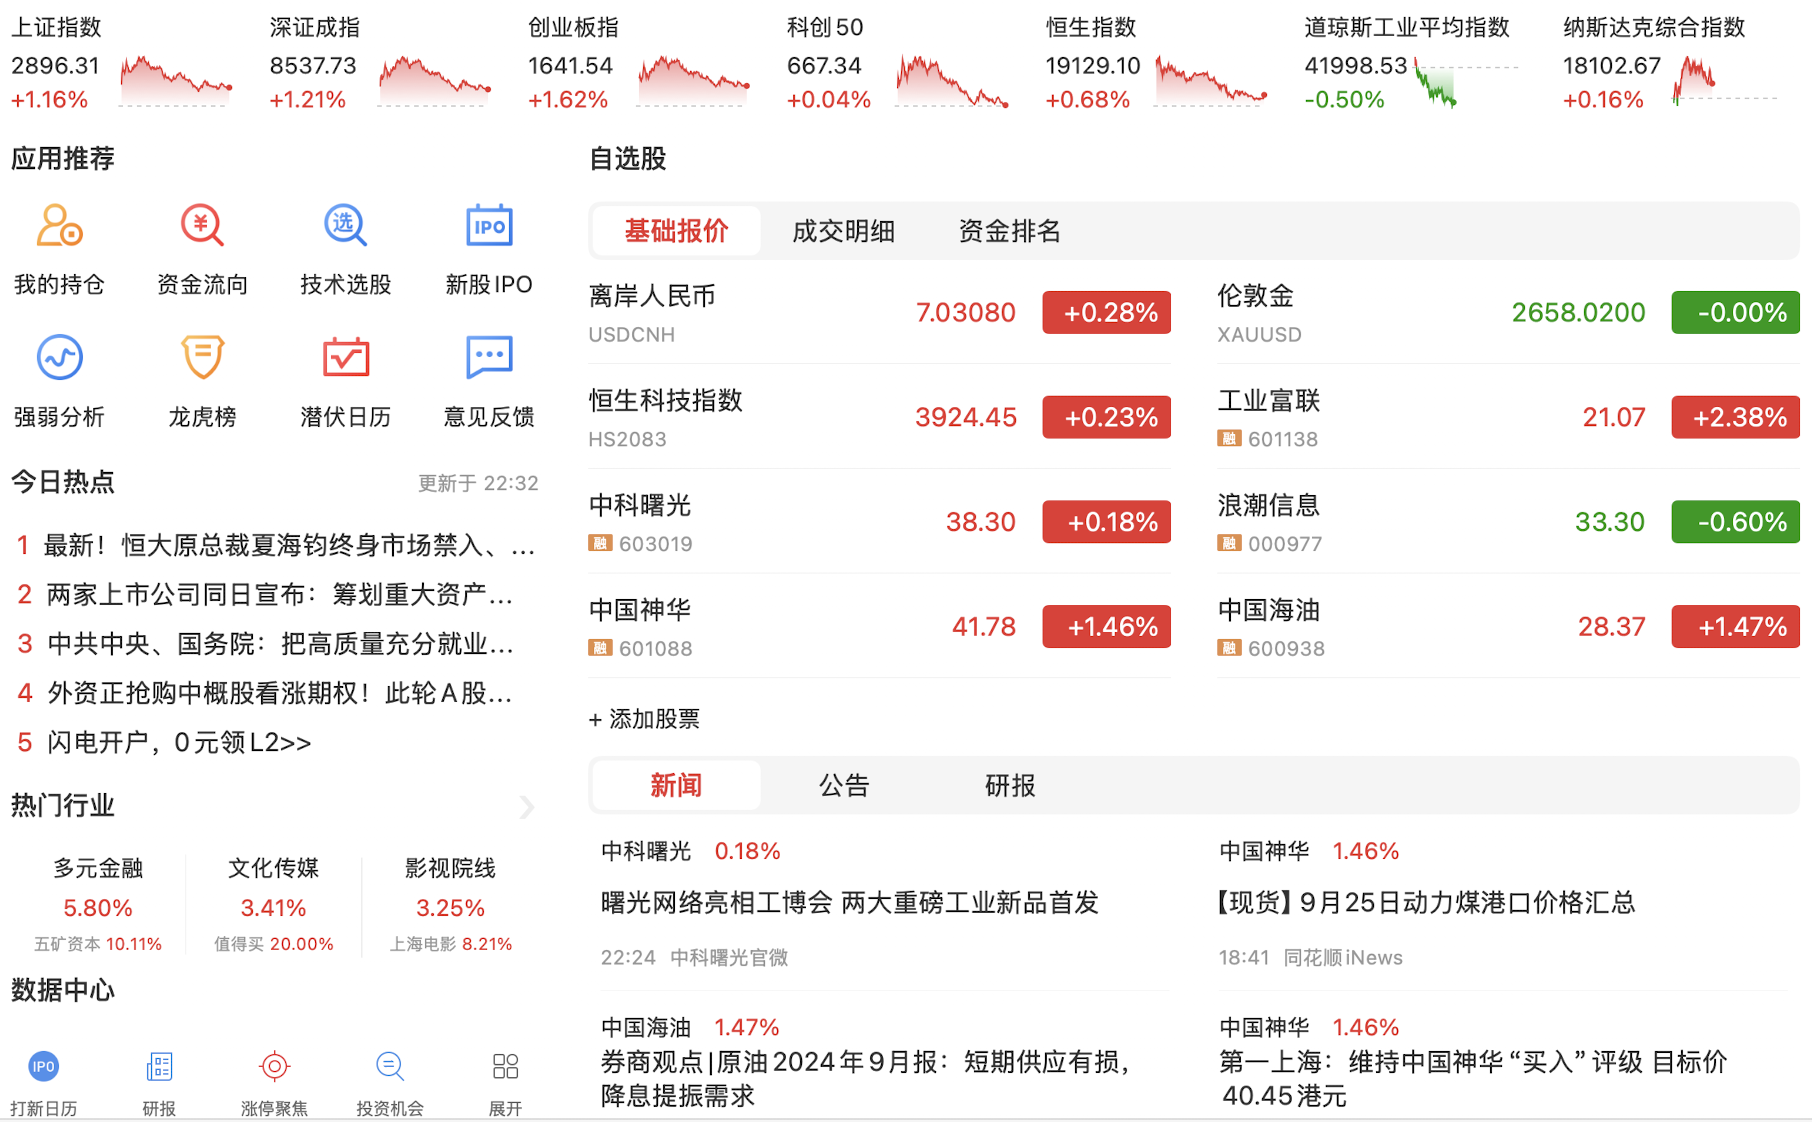Open 强弱分析 analysis icon
The image size is (1812, 1122).
[x=59, y=357]
